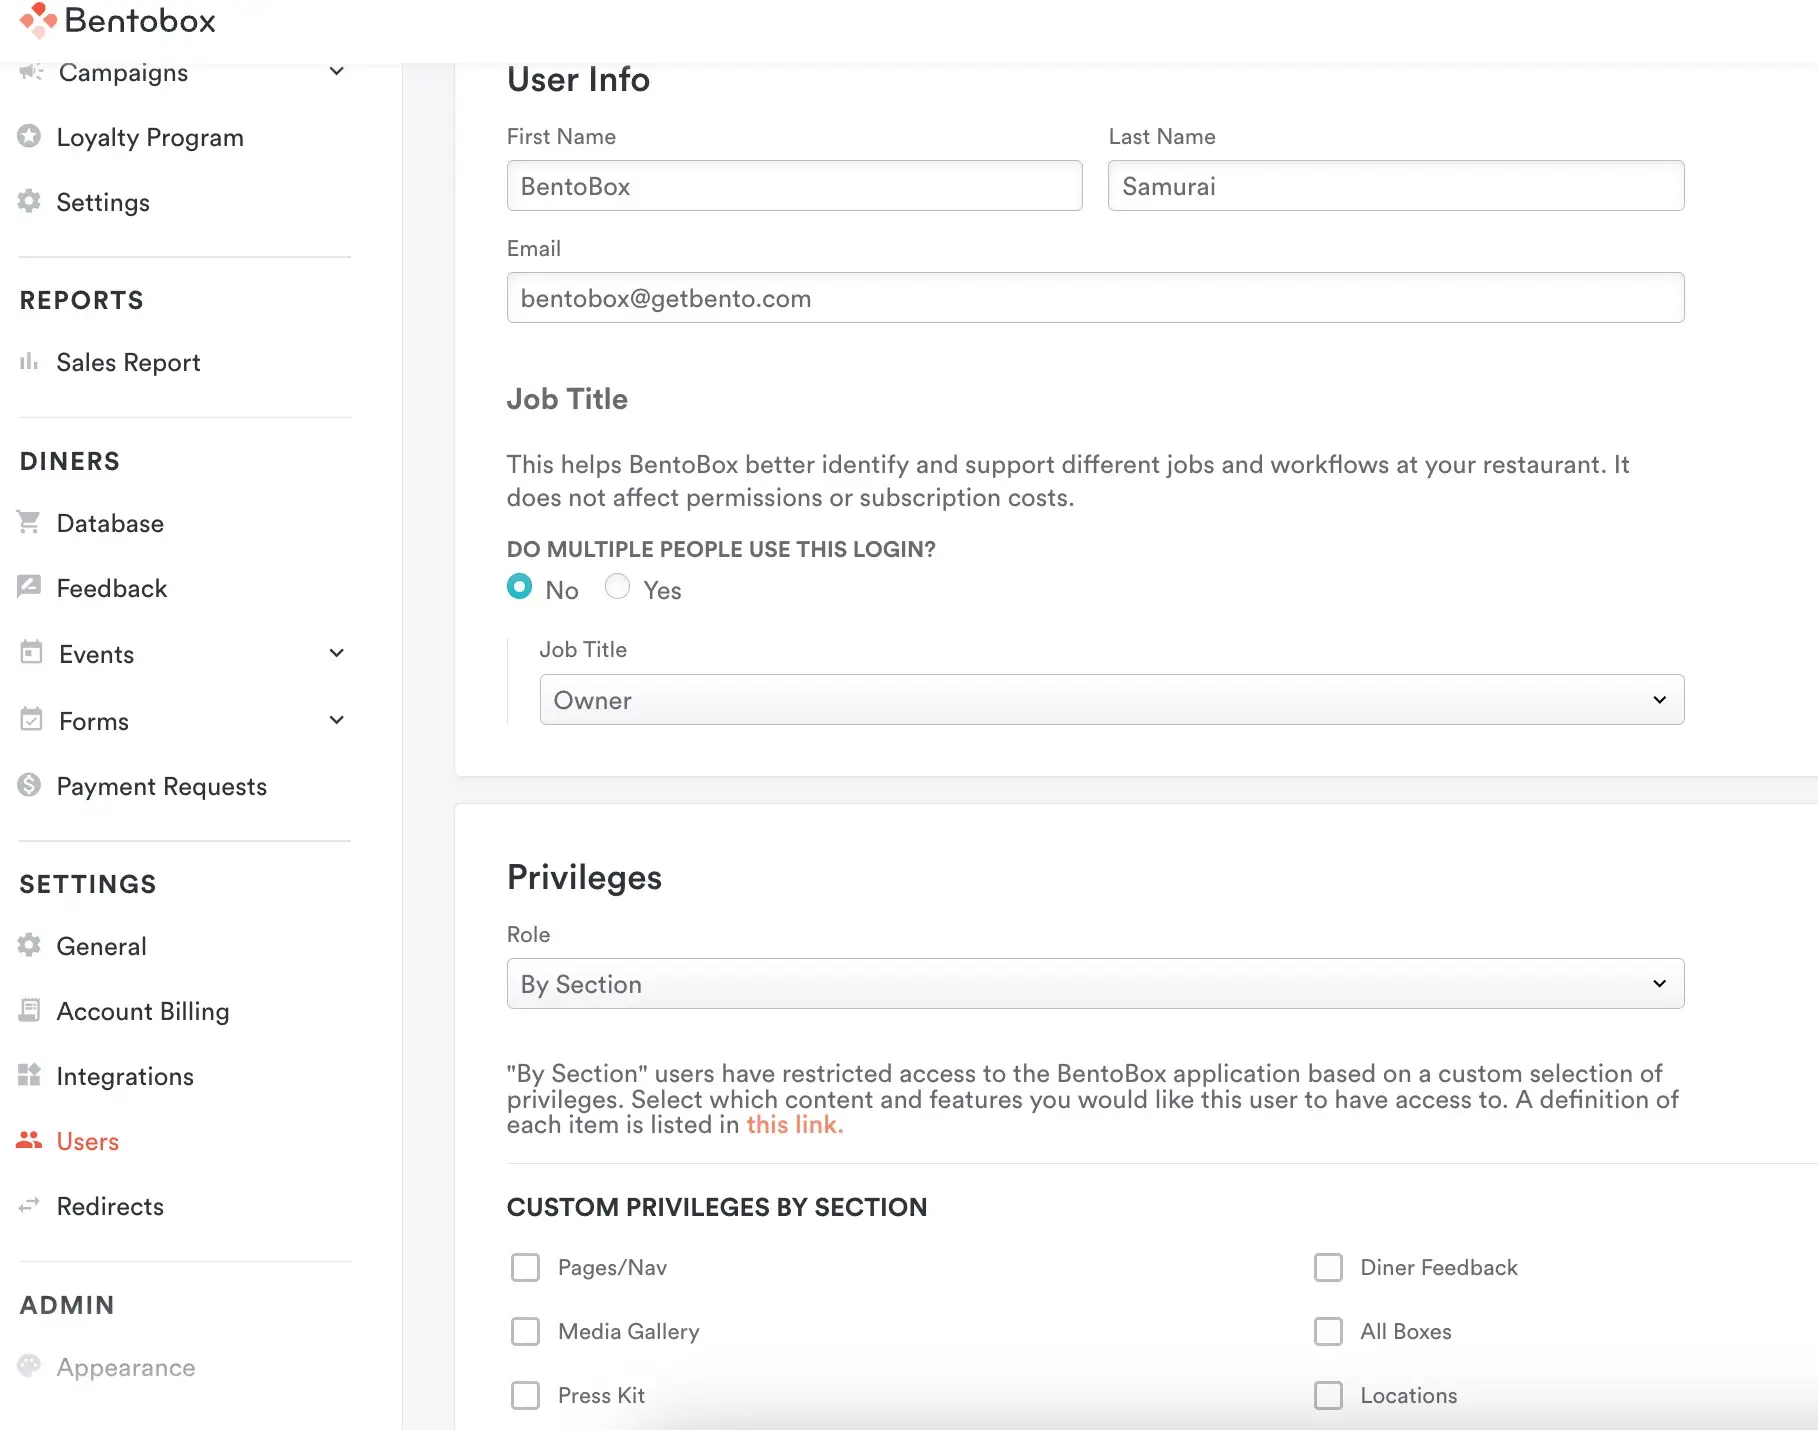1818x1430 pixels.
Task: Click the Account Billing receipt icon
Action: [x=29, y=1010]
